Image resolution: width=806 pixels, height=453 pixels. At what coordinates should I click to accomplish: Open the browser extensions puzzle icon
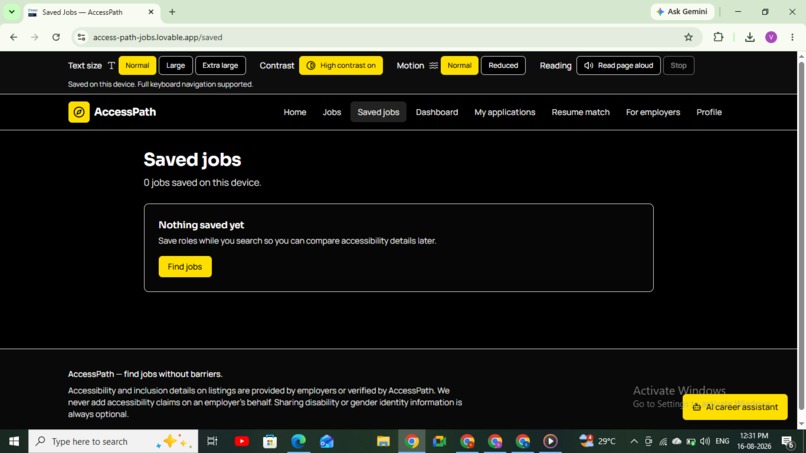click(x=718, y=37)
